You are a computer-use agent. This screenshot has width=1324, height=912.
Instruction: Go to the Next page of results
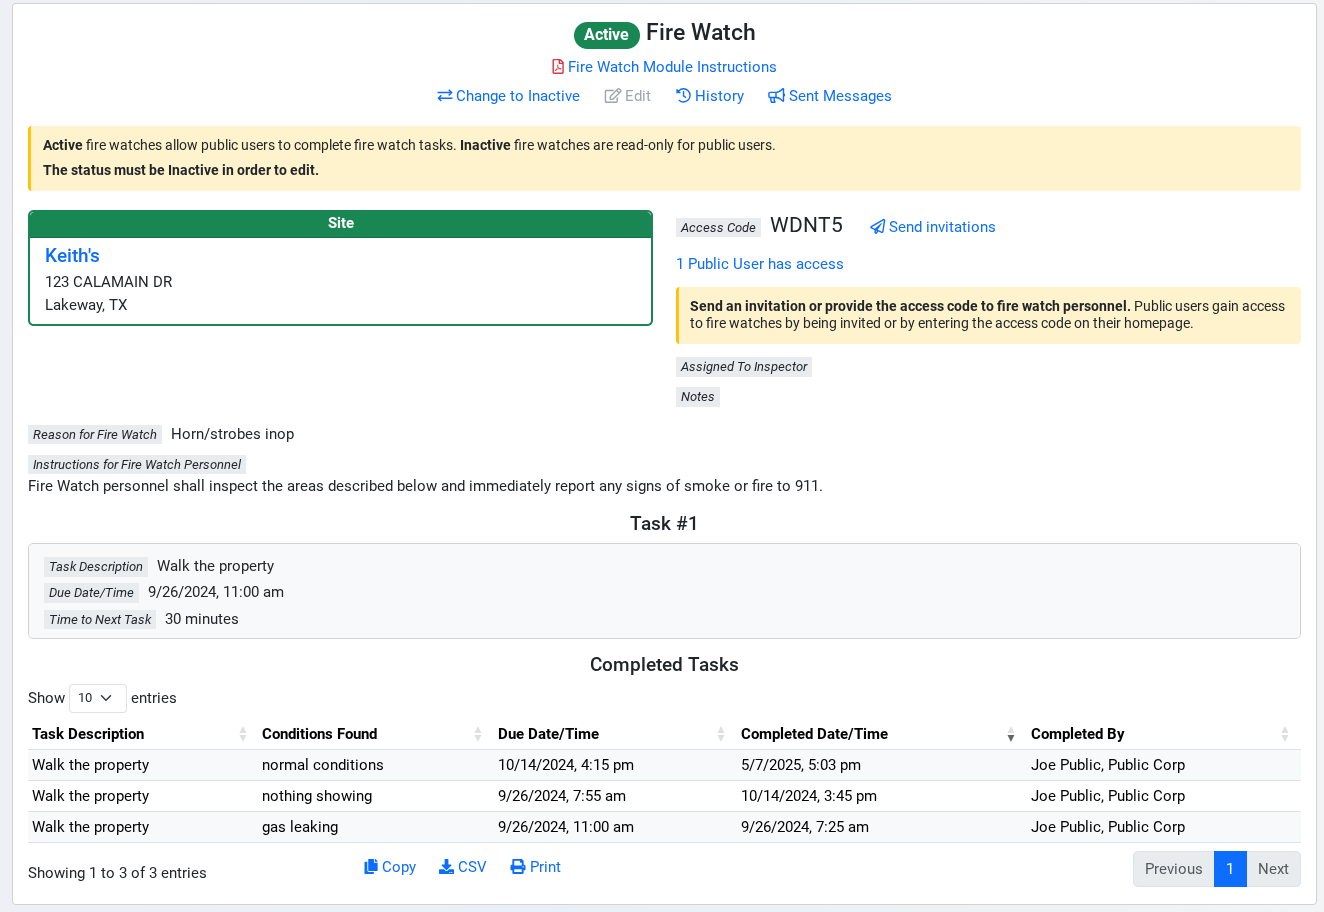point(1272,869)
